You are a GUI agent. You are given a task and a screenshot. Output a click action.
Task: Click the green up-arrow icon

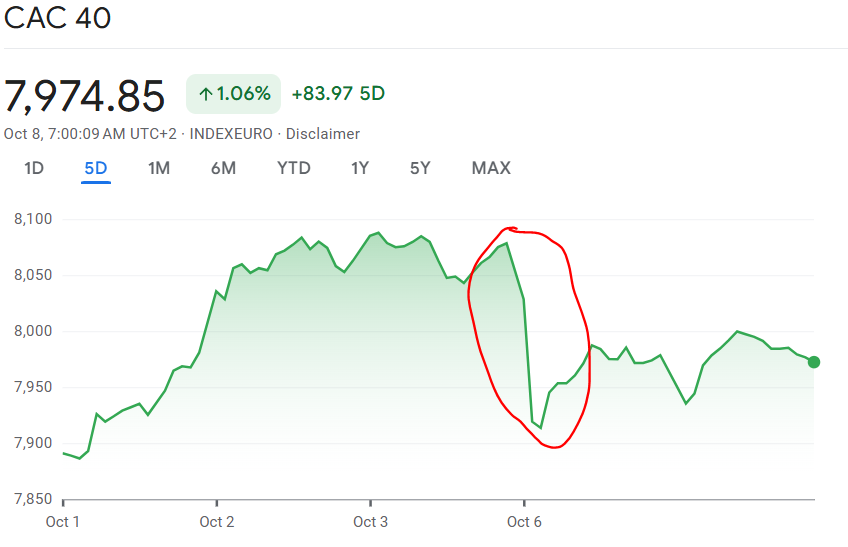[205, 95]
